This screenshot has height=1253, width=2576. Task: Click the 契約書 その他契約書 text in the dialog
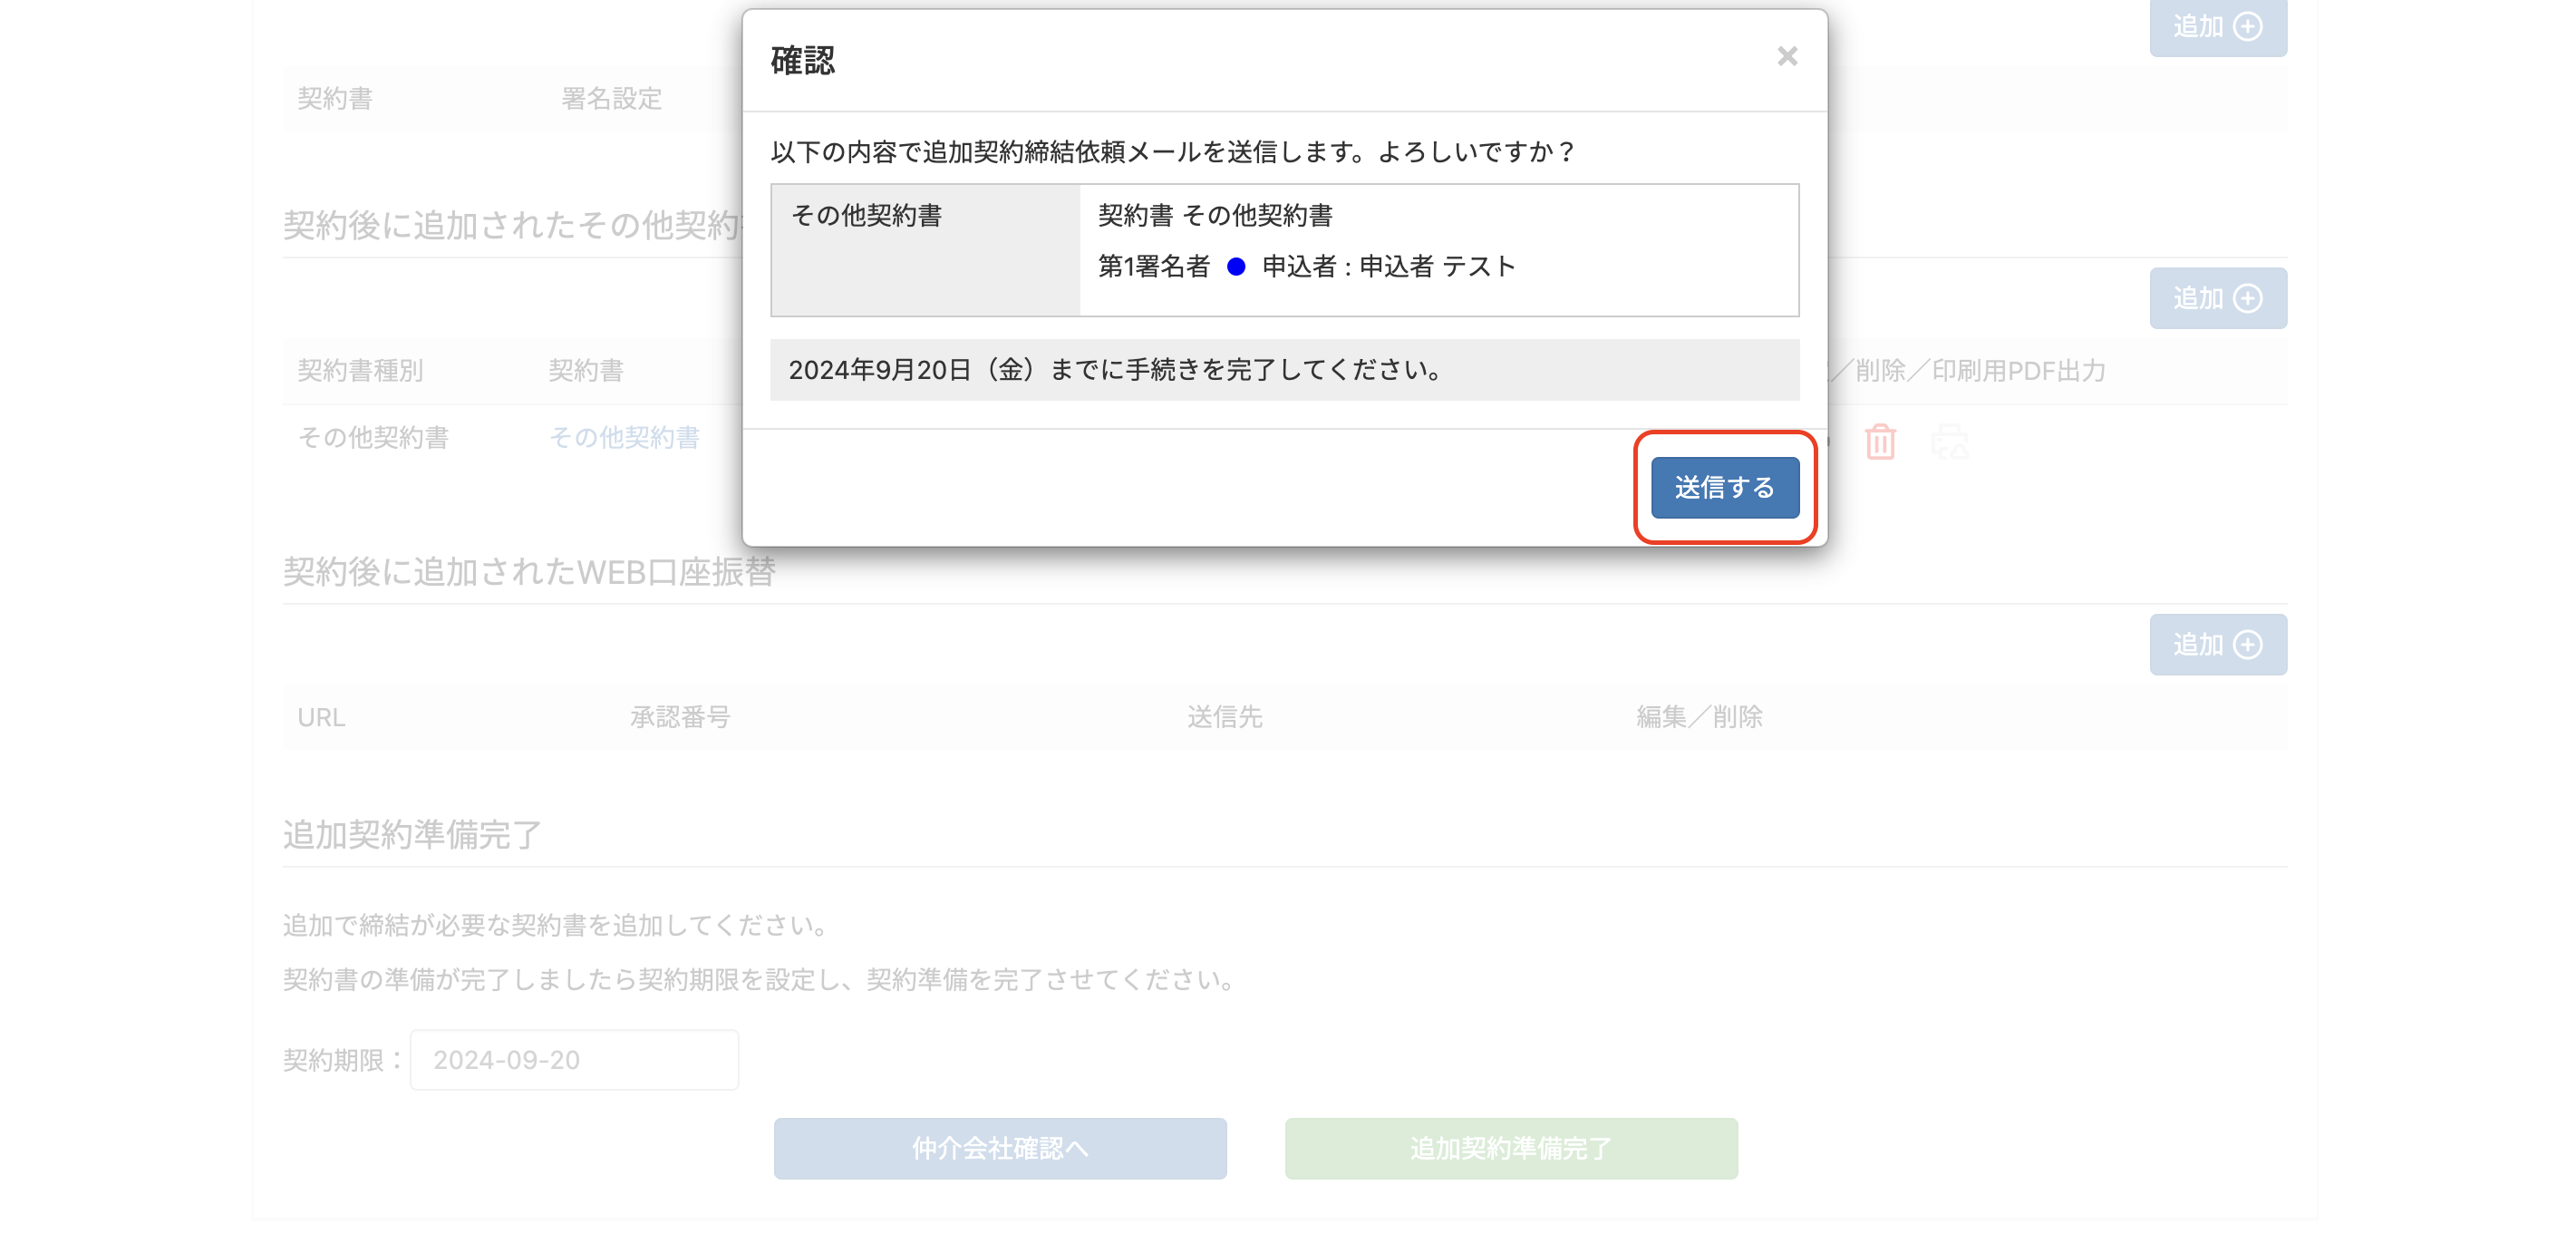1215,215
